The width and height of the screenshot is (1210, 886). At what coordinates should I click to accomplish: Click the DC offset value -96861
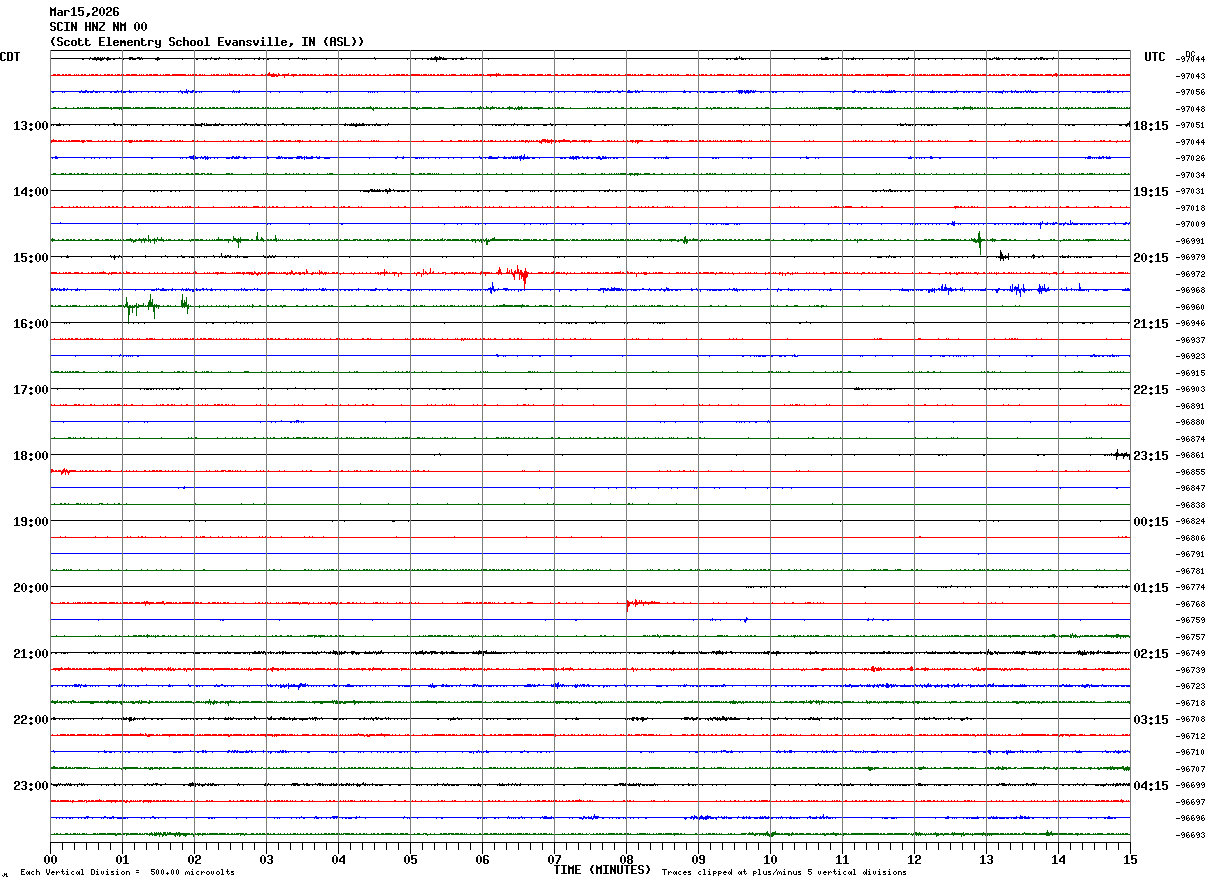pyautogui.click(x=1190, y=455)
